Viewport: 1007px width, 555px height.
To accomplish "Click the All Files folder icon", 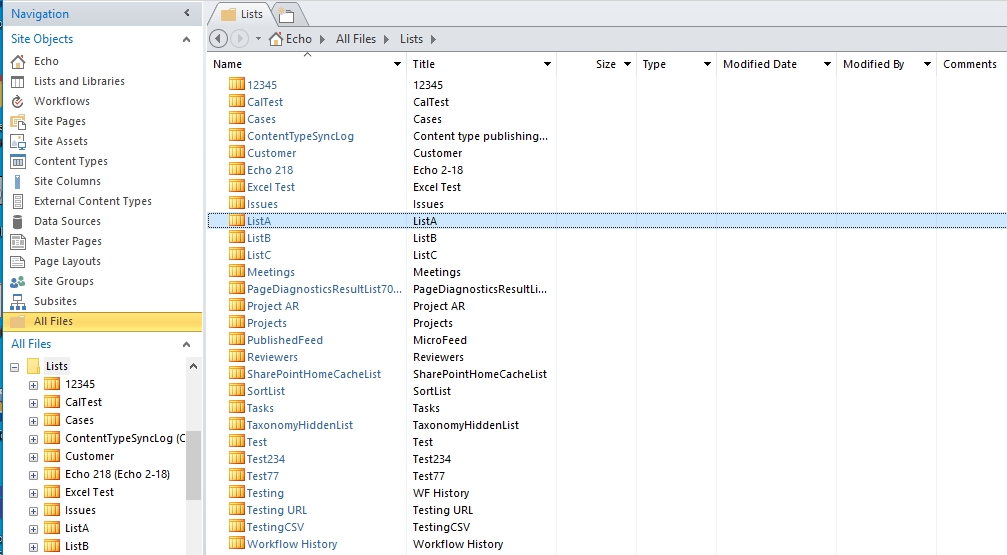I will click(x=18, y=321).
